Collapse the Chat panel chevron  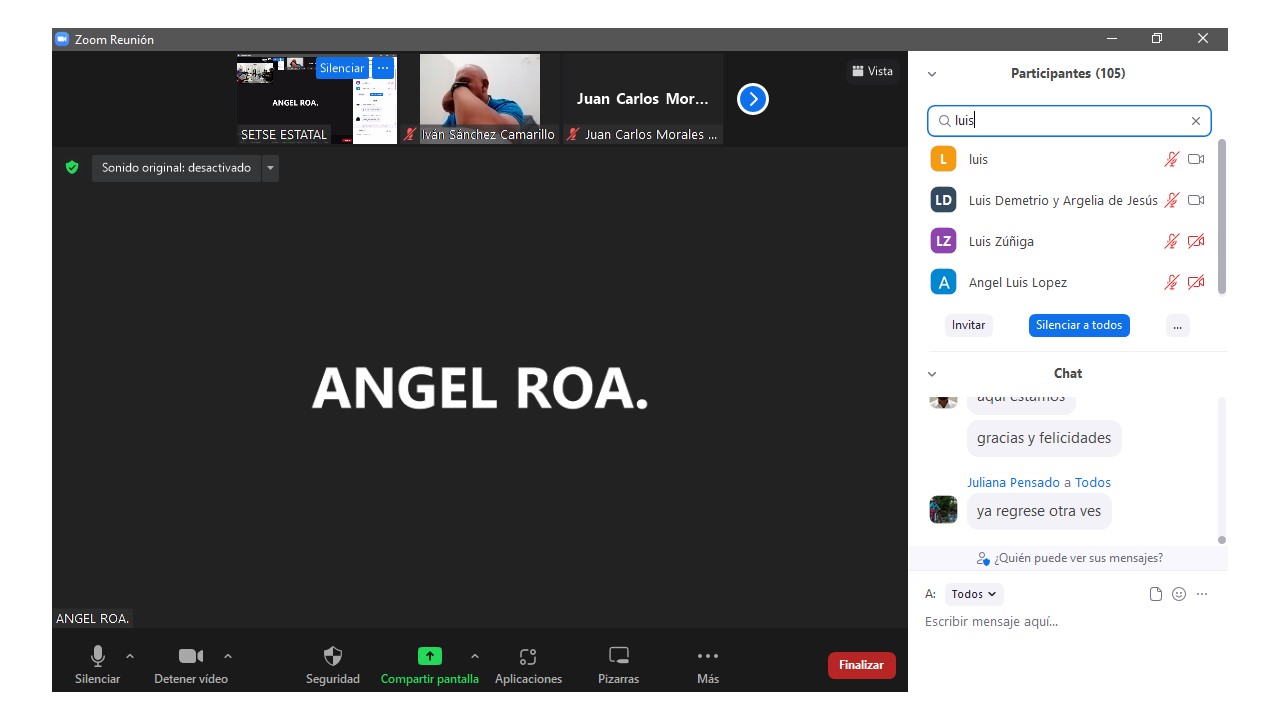coord(932,374)
